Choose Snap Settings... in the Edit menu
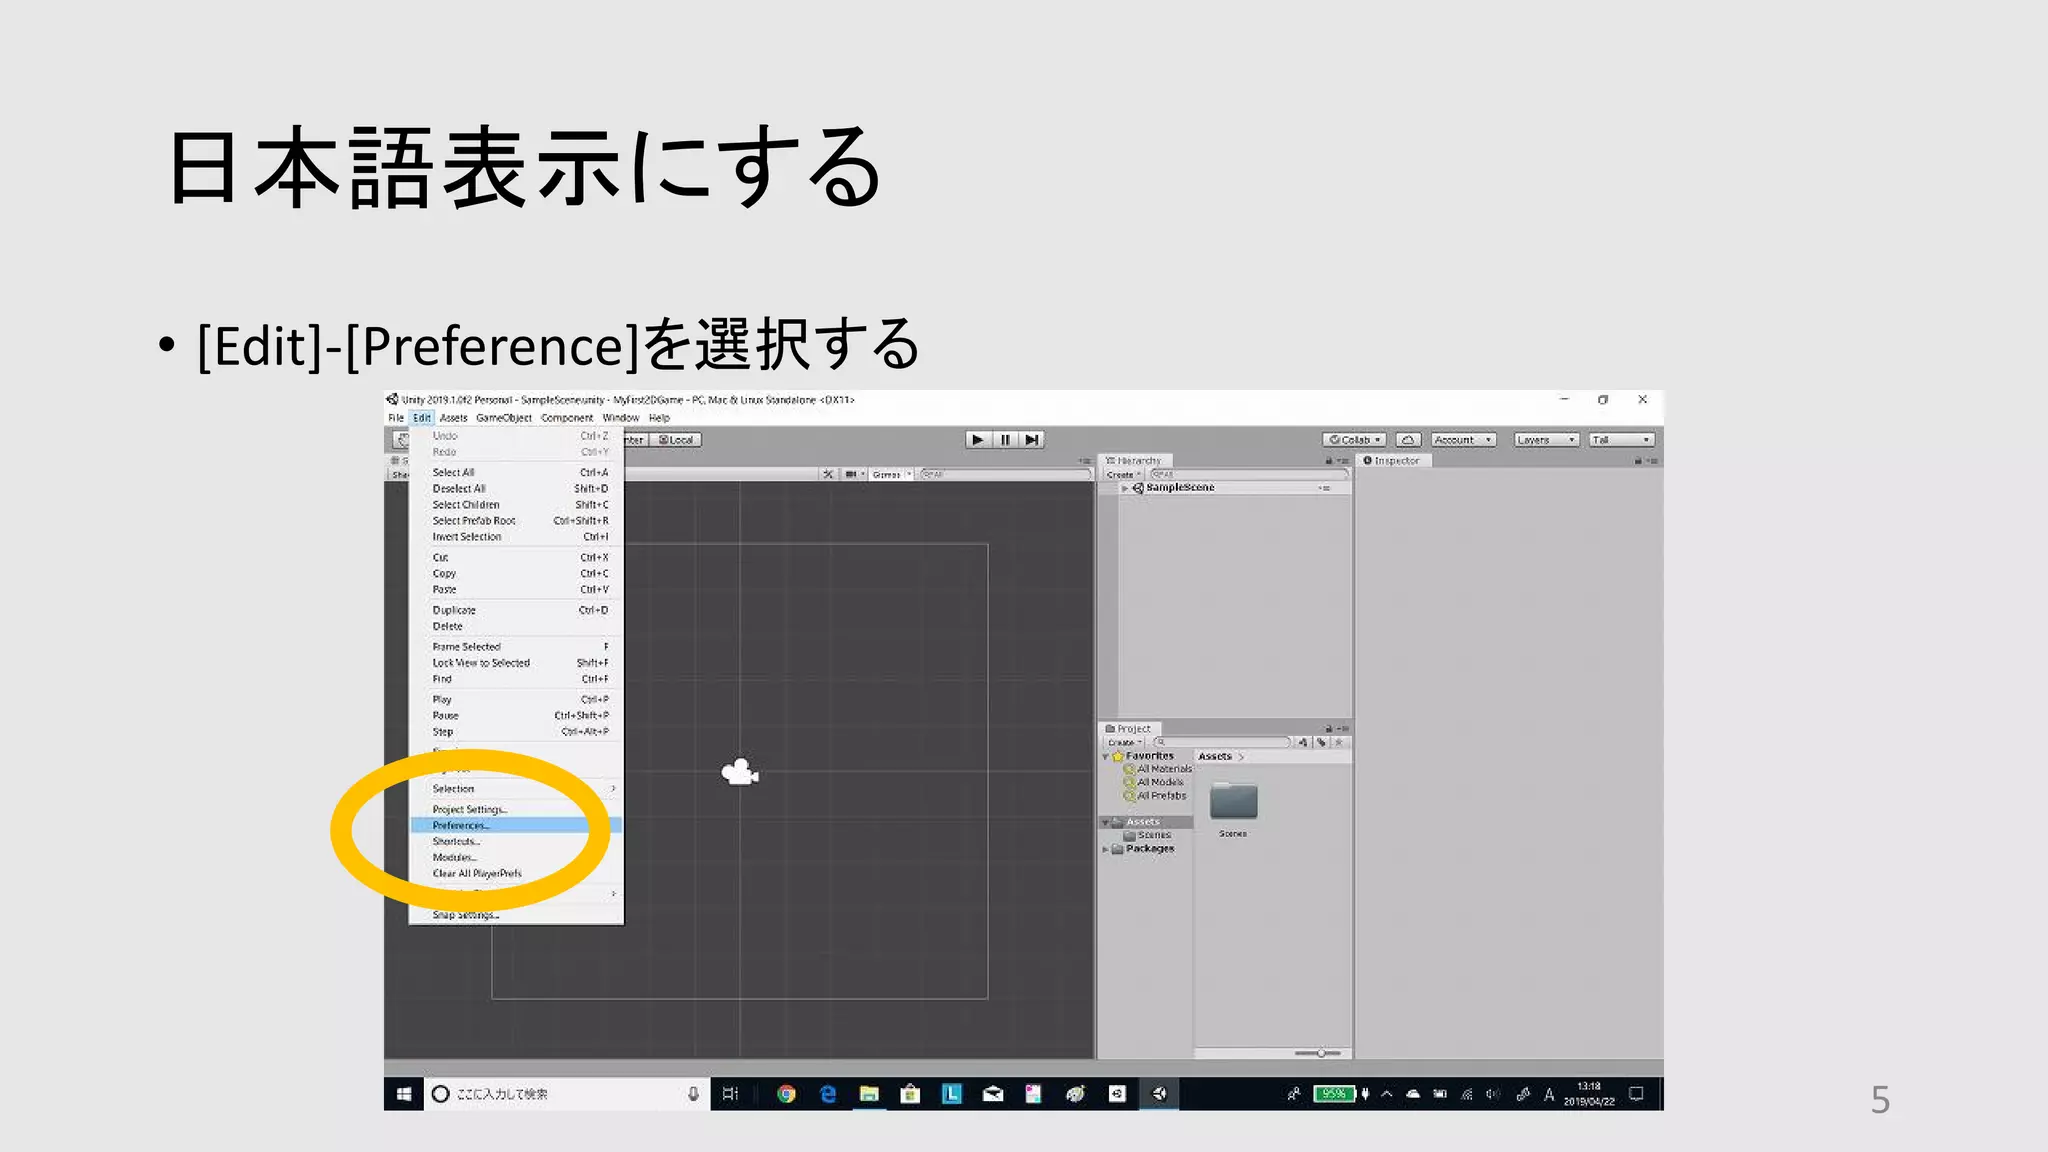The width and height of the screenshot is (2048, 1152). (516, 915)
